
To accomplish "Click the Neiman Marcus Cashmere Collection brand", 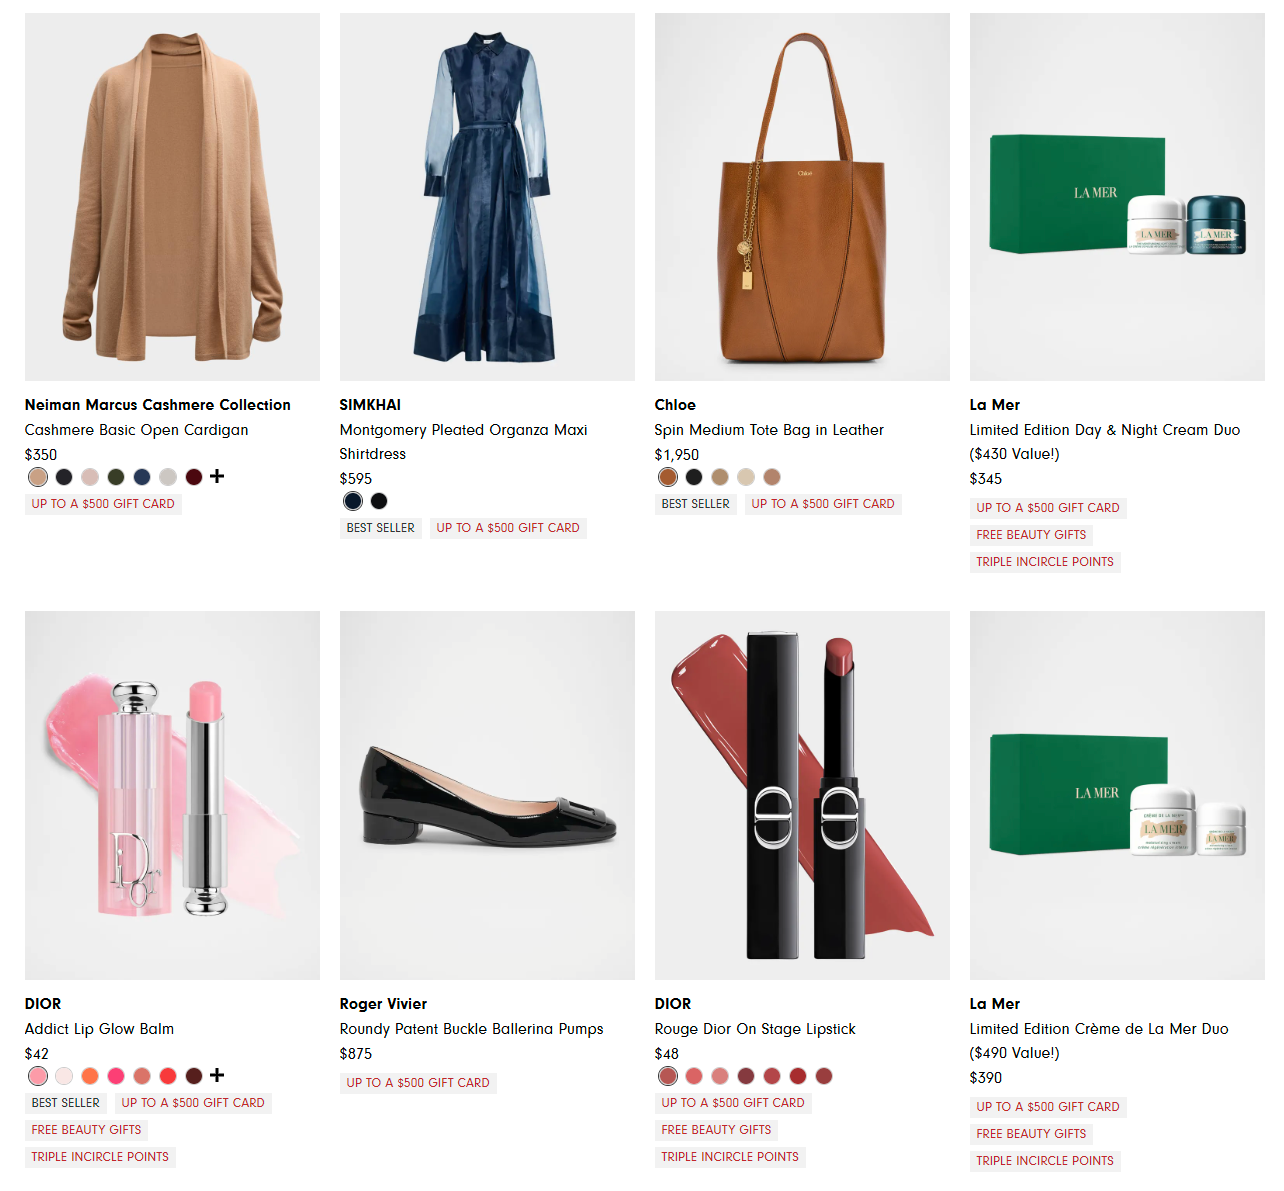I will pos(158,405).
